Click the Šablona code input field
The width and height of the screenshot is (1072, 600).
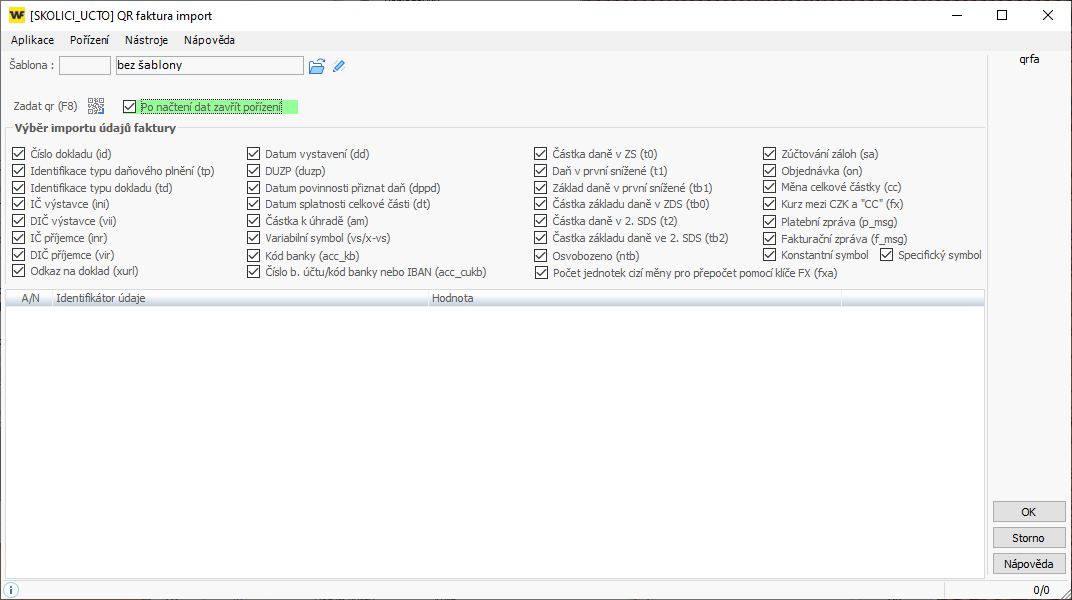click(x=85, y=66)
